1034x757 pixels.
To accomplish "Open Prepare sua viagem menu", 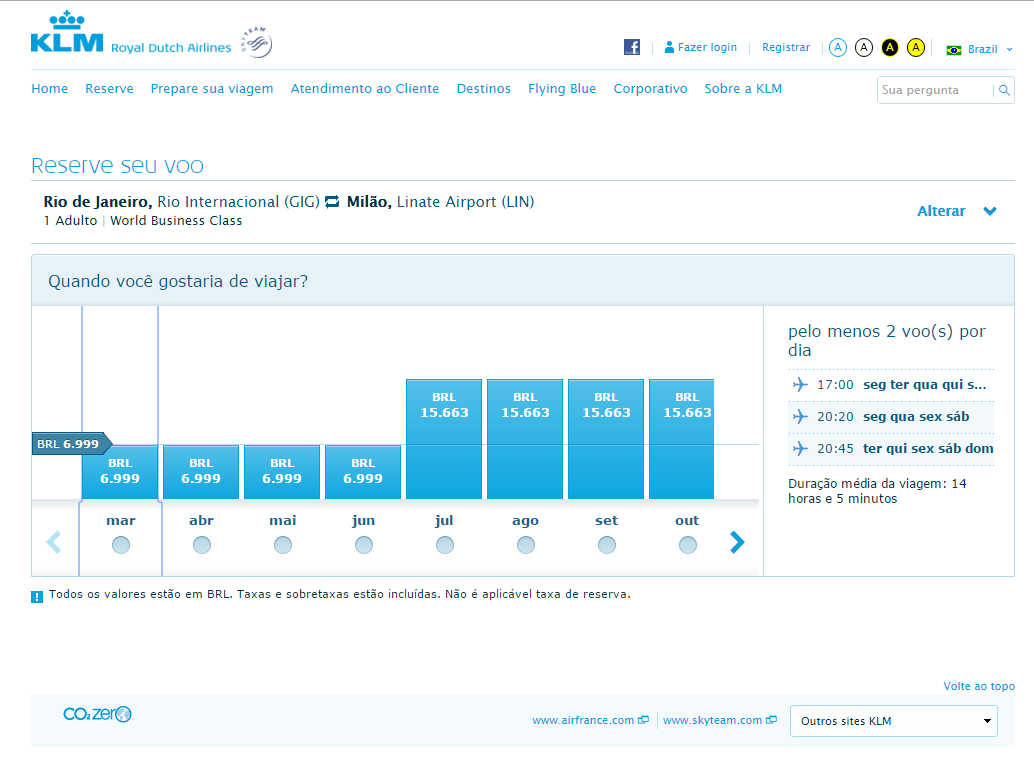I will (212, 88).
